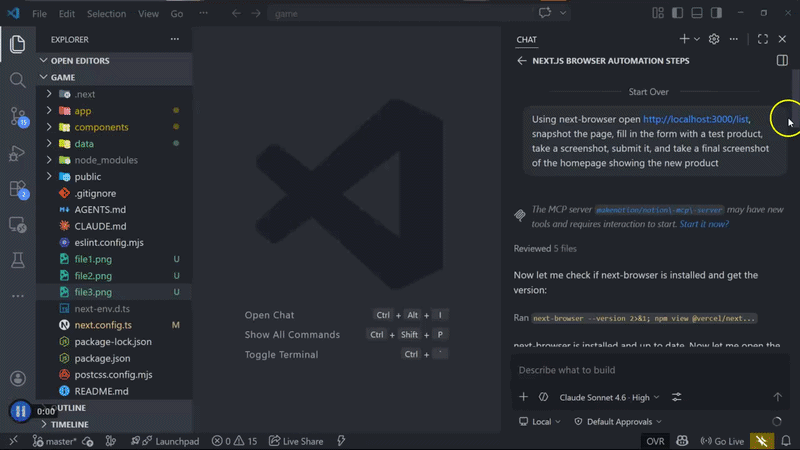
Task: Click Go Live in status bar
Action: tap(722, 441)
